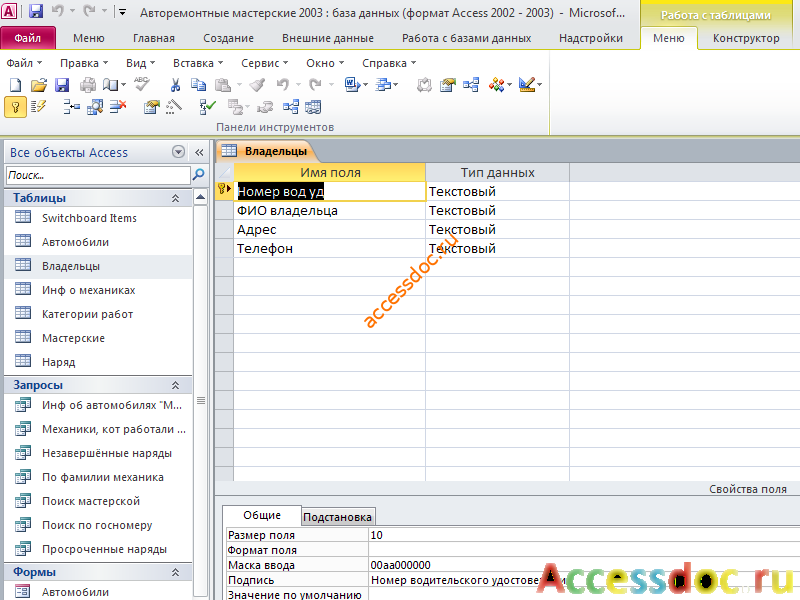Collapse the Таблицы group
The height and width of the screenshot is (600, 800).
[x=176, y=198]
